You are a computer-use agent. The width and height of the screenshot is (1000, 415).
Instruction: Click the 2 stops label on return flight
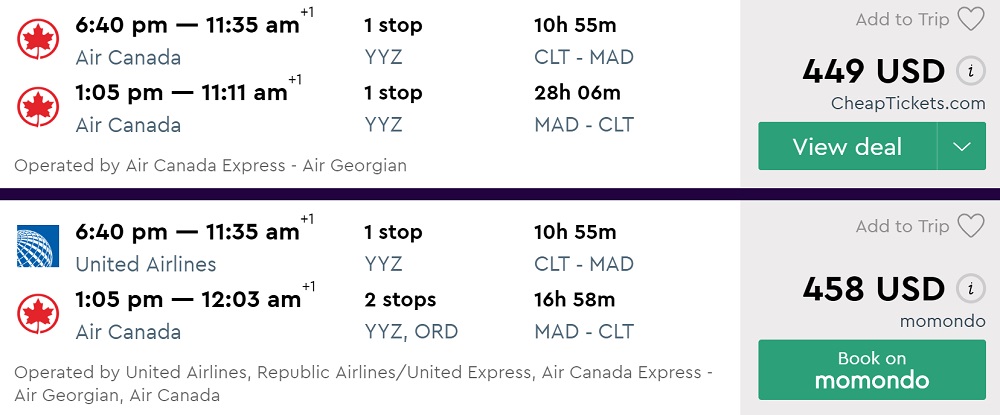click(400, 300)
